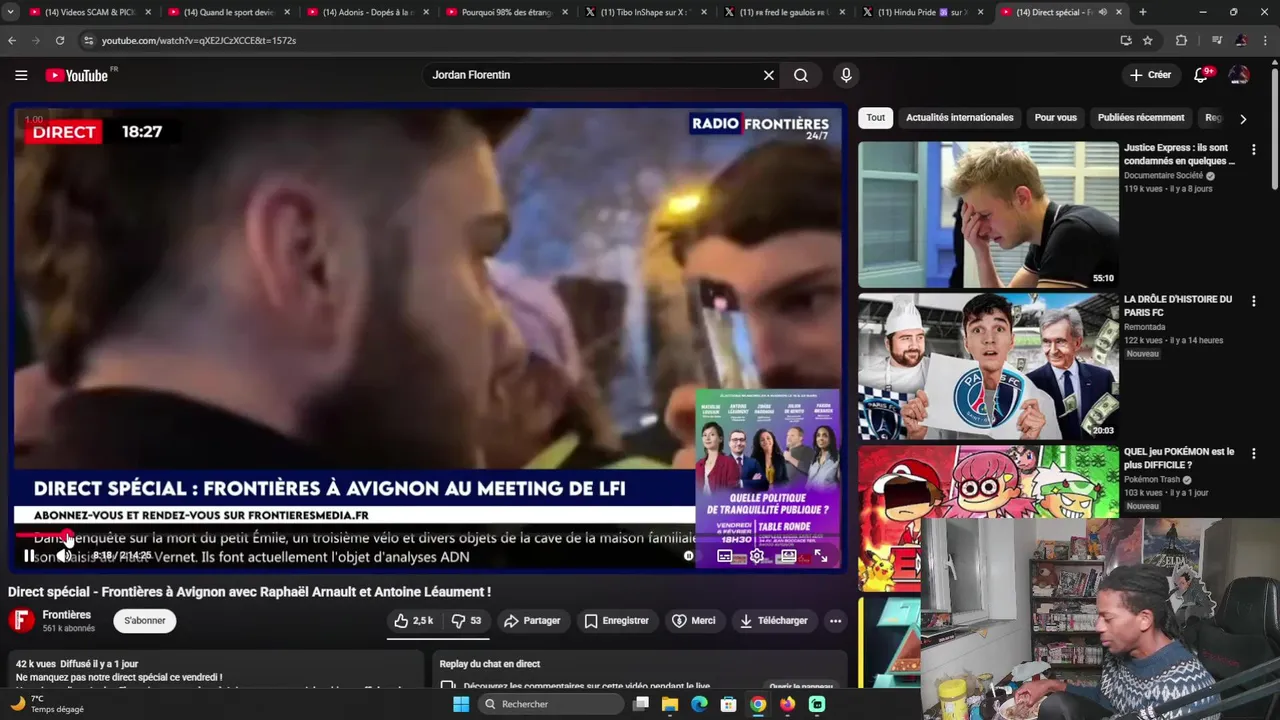
Task: Switch the player to theater mode
Action: pos(788,556)
